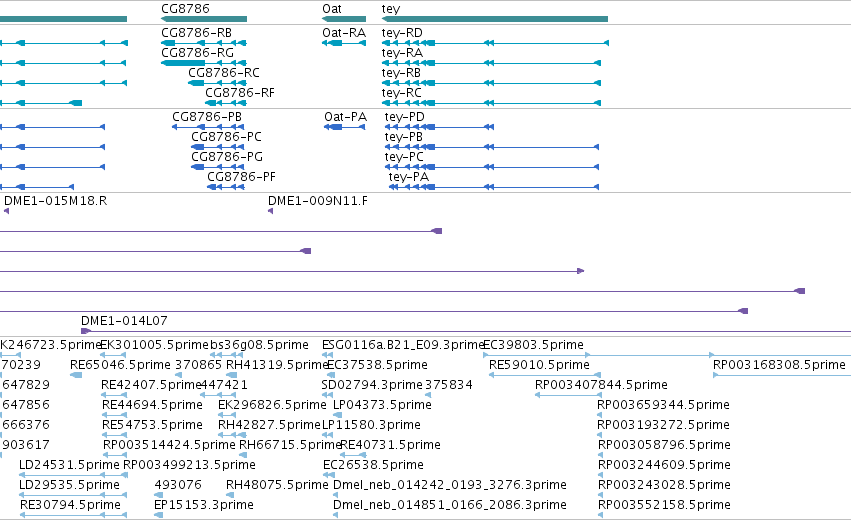Viewport: 851px width, 520px height.
Task: Click protein label CG8786-PF
Action: (x=242, y=177)
